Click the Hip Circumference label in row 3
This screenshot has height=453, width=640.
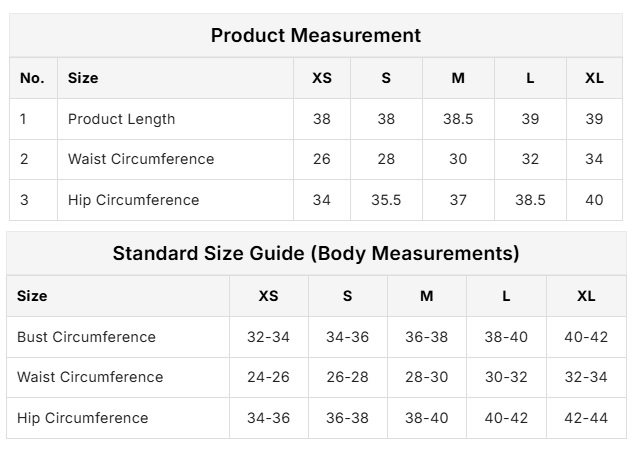click(133, 200)
